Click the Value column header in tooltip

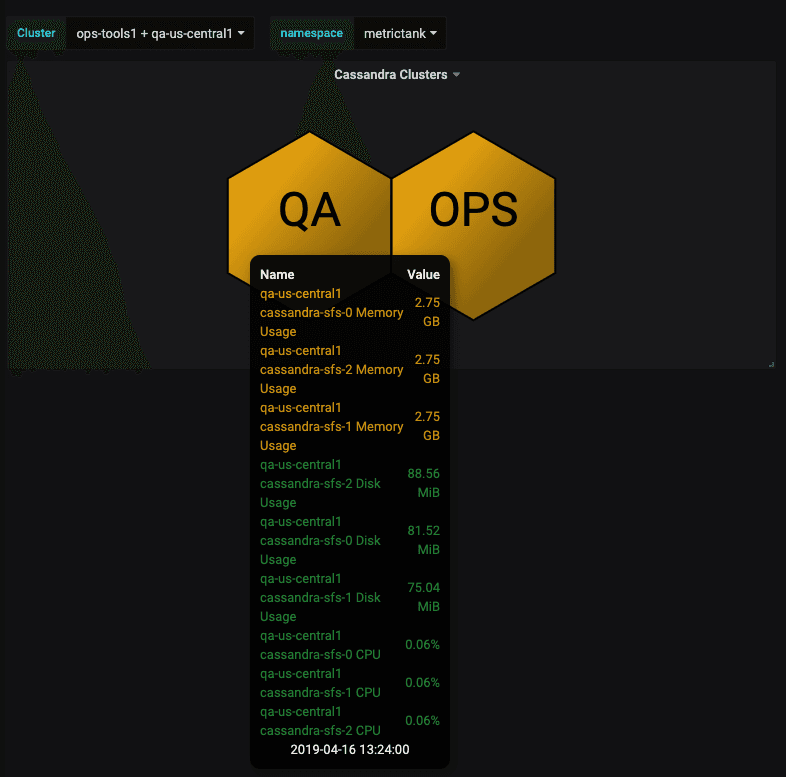(x=423, y=274)
